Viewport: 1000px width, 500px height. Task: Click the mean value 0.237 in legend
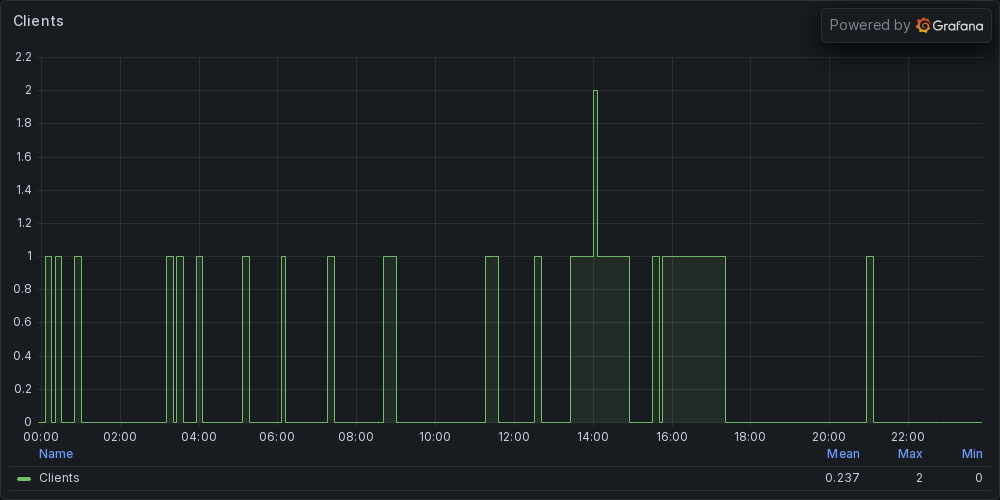(842, 478)
